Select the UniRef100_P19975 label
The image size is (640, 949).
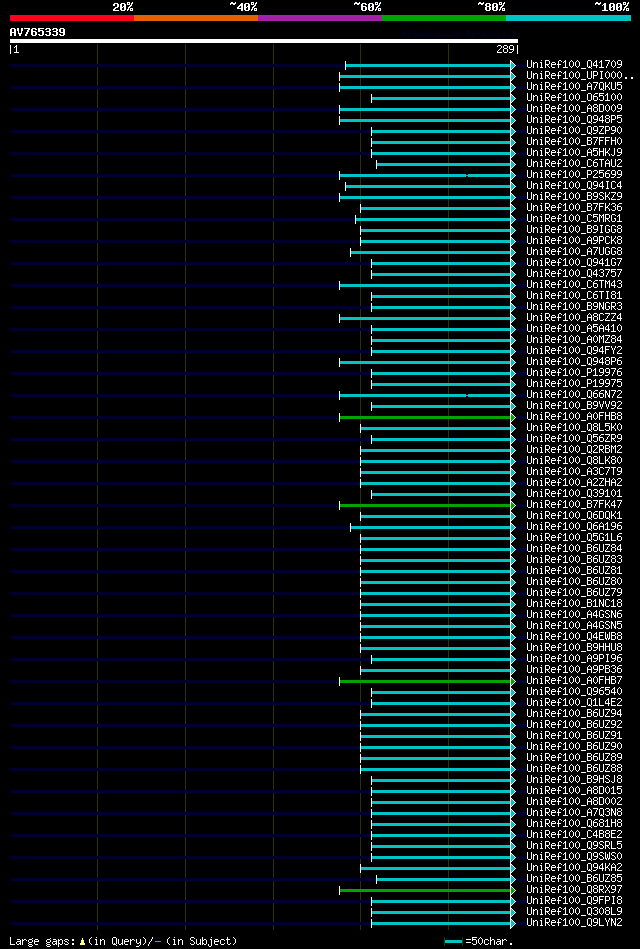tap(574, 384)
